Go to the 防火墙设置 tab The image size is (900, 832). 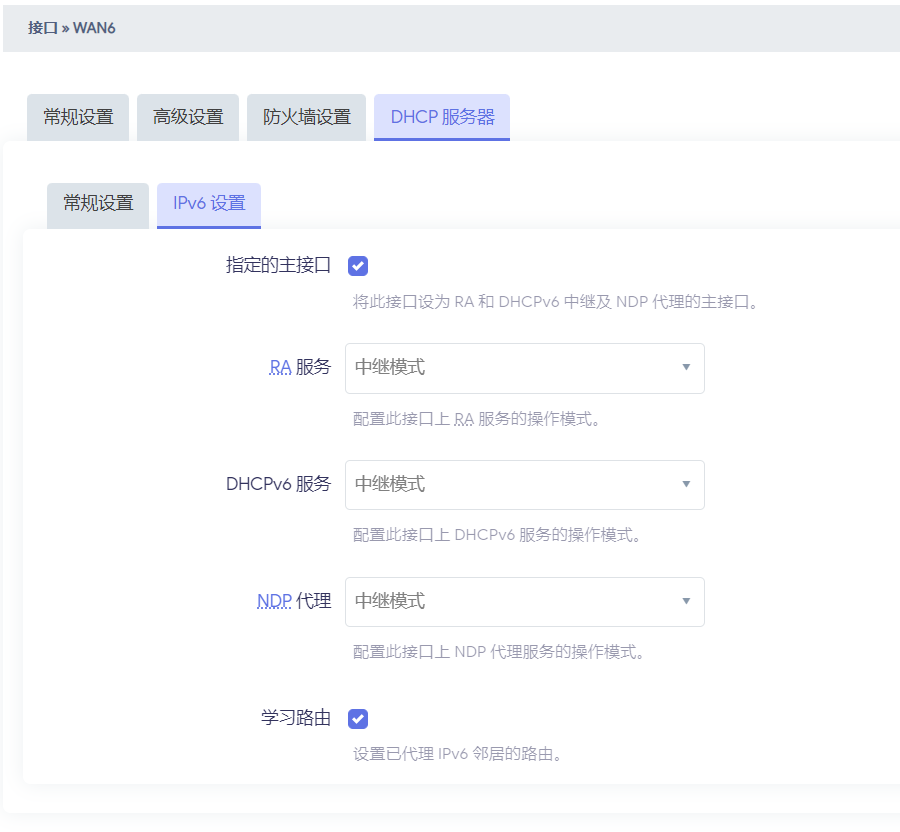[307, 117]
